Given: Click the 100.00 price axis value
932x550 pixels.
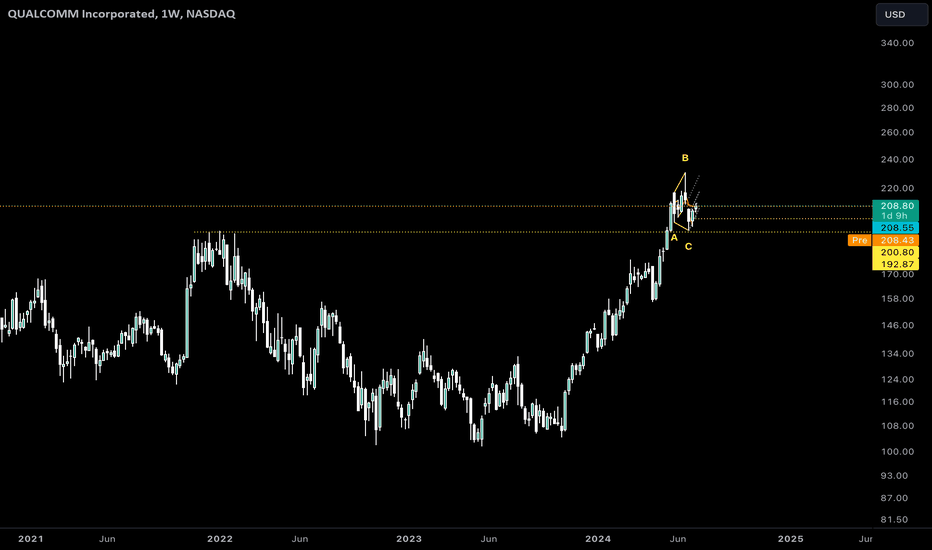Looking at the screenshot, I should (x=897, y=451).
